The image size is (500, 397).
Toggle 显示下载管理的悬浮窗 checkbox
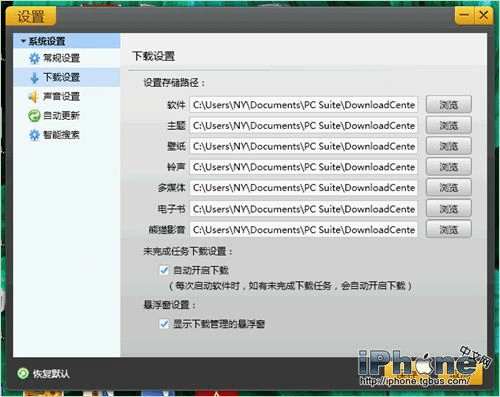point(164,324)
